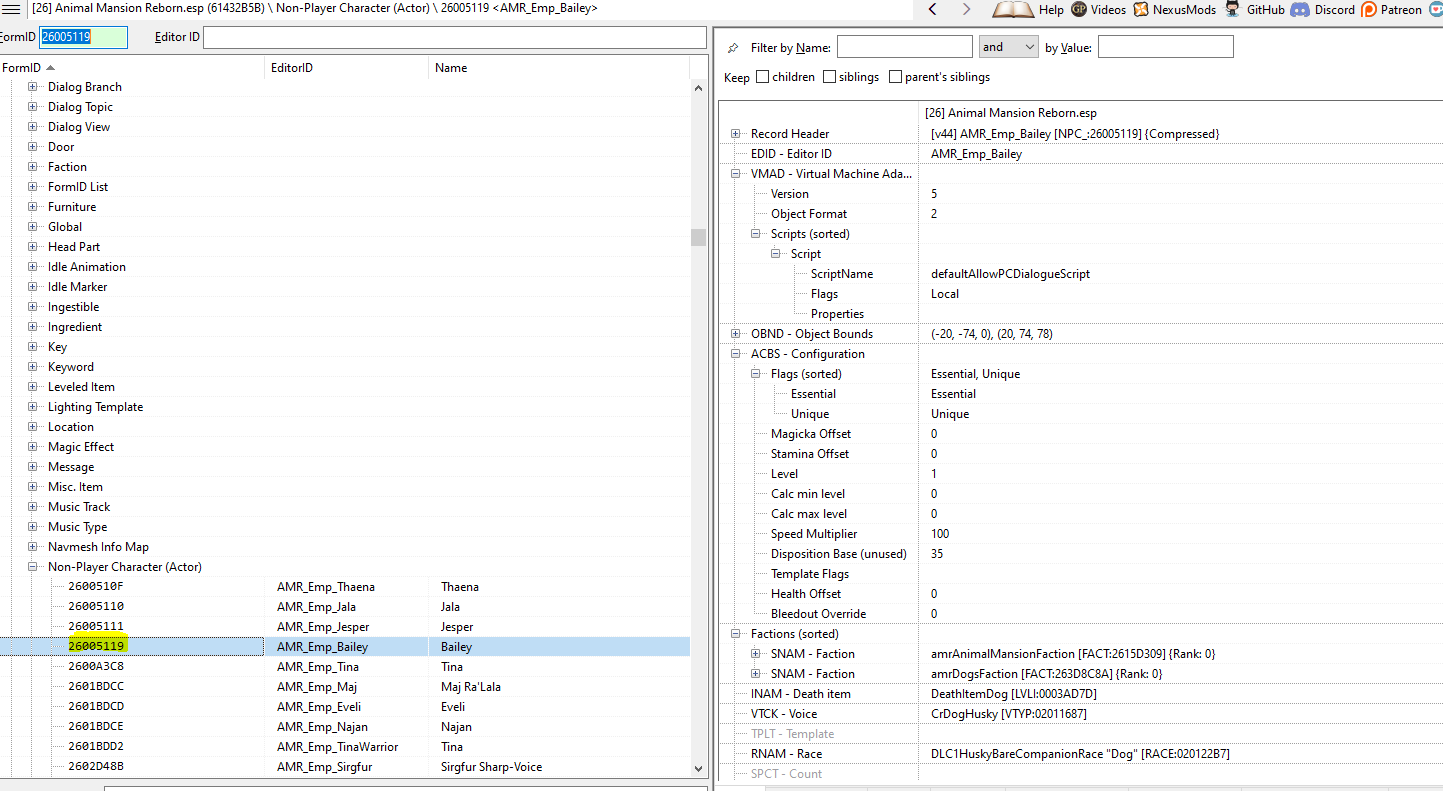Click the tree scrollbar up arrow
Image resolution: width=1443 pixels, height=791 pixels.
tap(698, 87)
